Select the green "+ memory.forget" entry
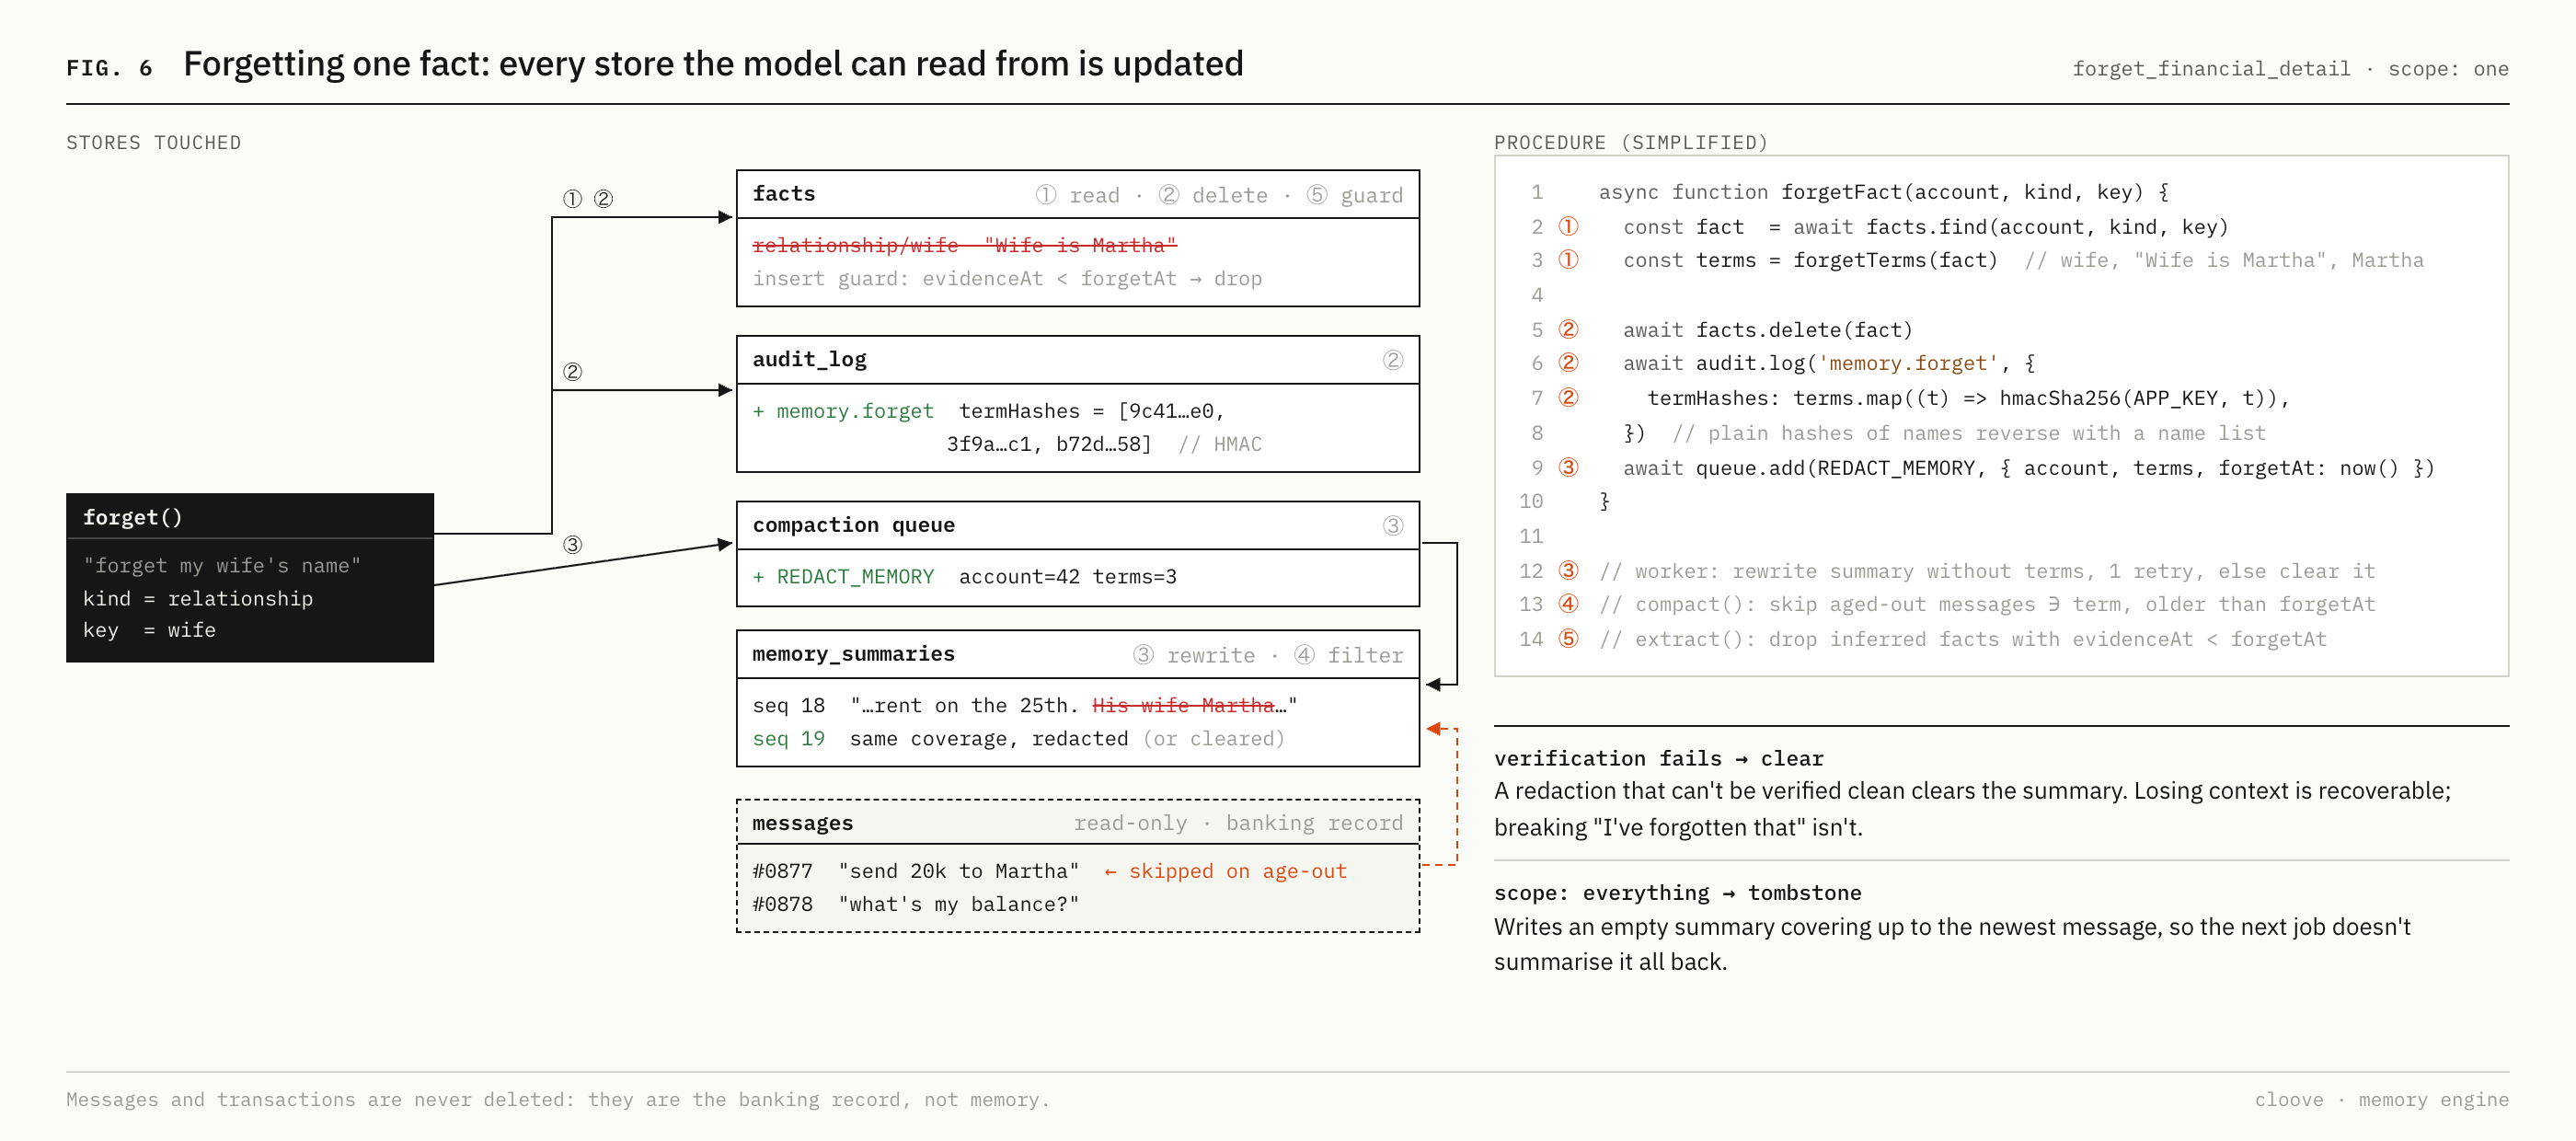This screenshot has width=2576, height=1141. tap(843, 411)
